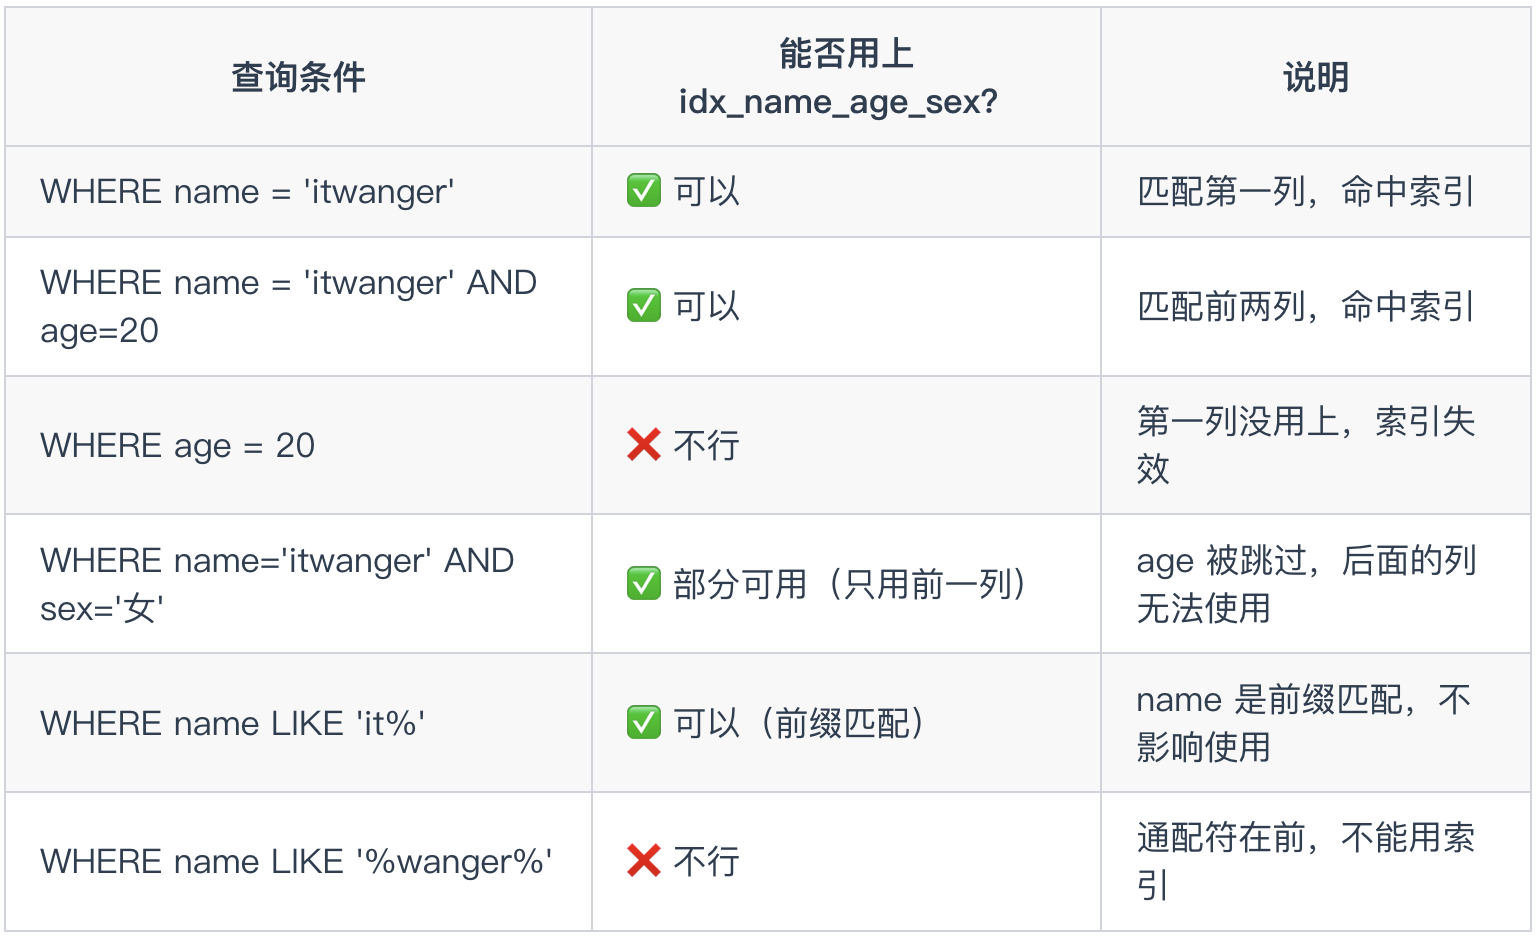
Task: Click the green checkmark beside 可以（前缀匹配）
Action: pos(644,722)
